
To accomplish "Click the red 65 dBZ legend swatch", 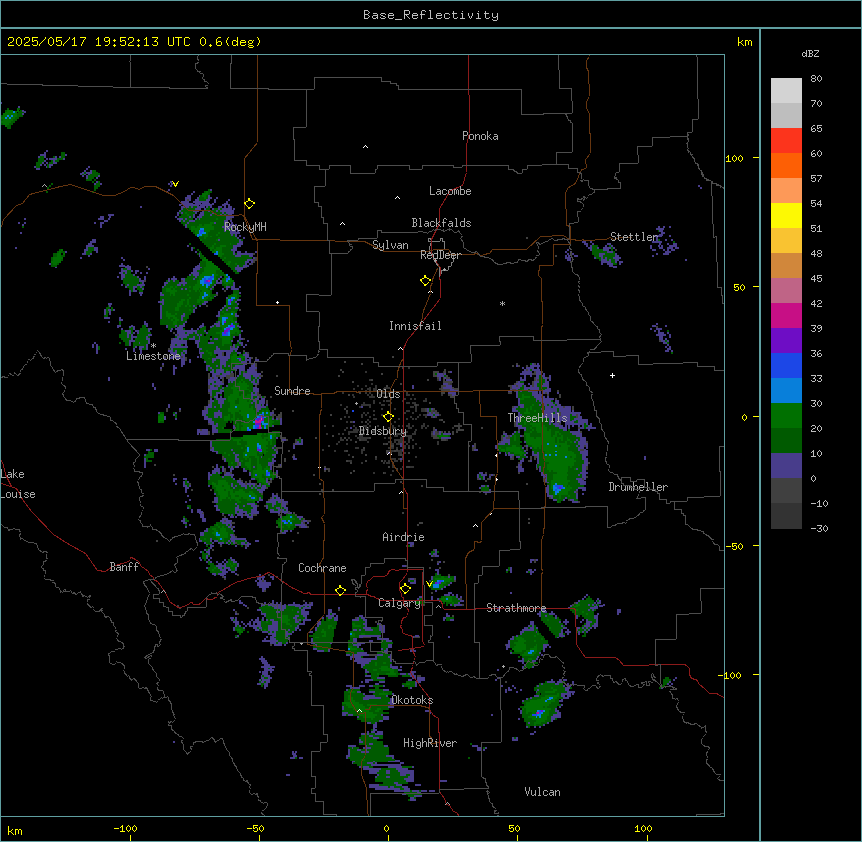I will point(786,141).
